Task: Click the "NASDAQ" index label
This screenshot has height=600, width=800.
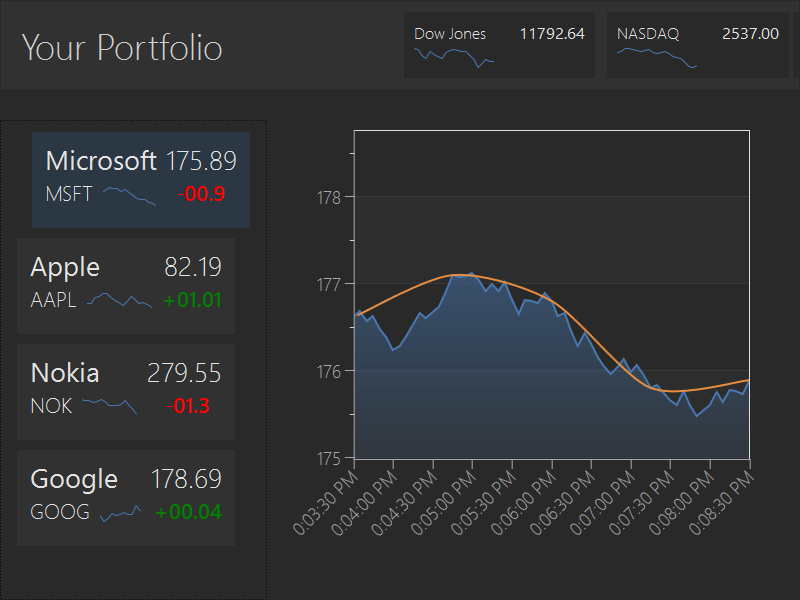Action: coord(647,34)
